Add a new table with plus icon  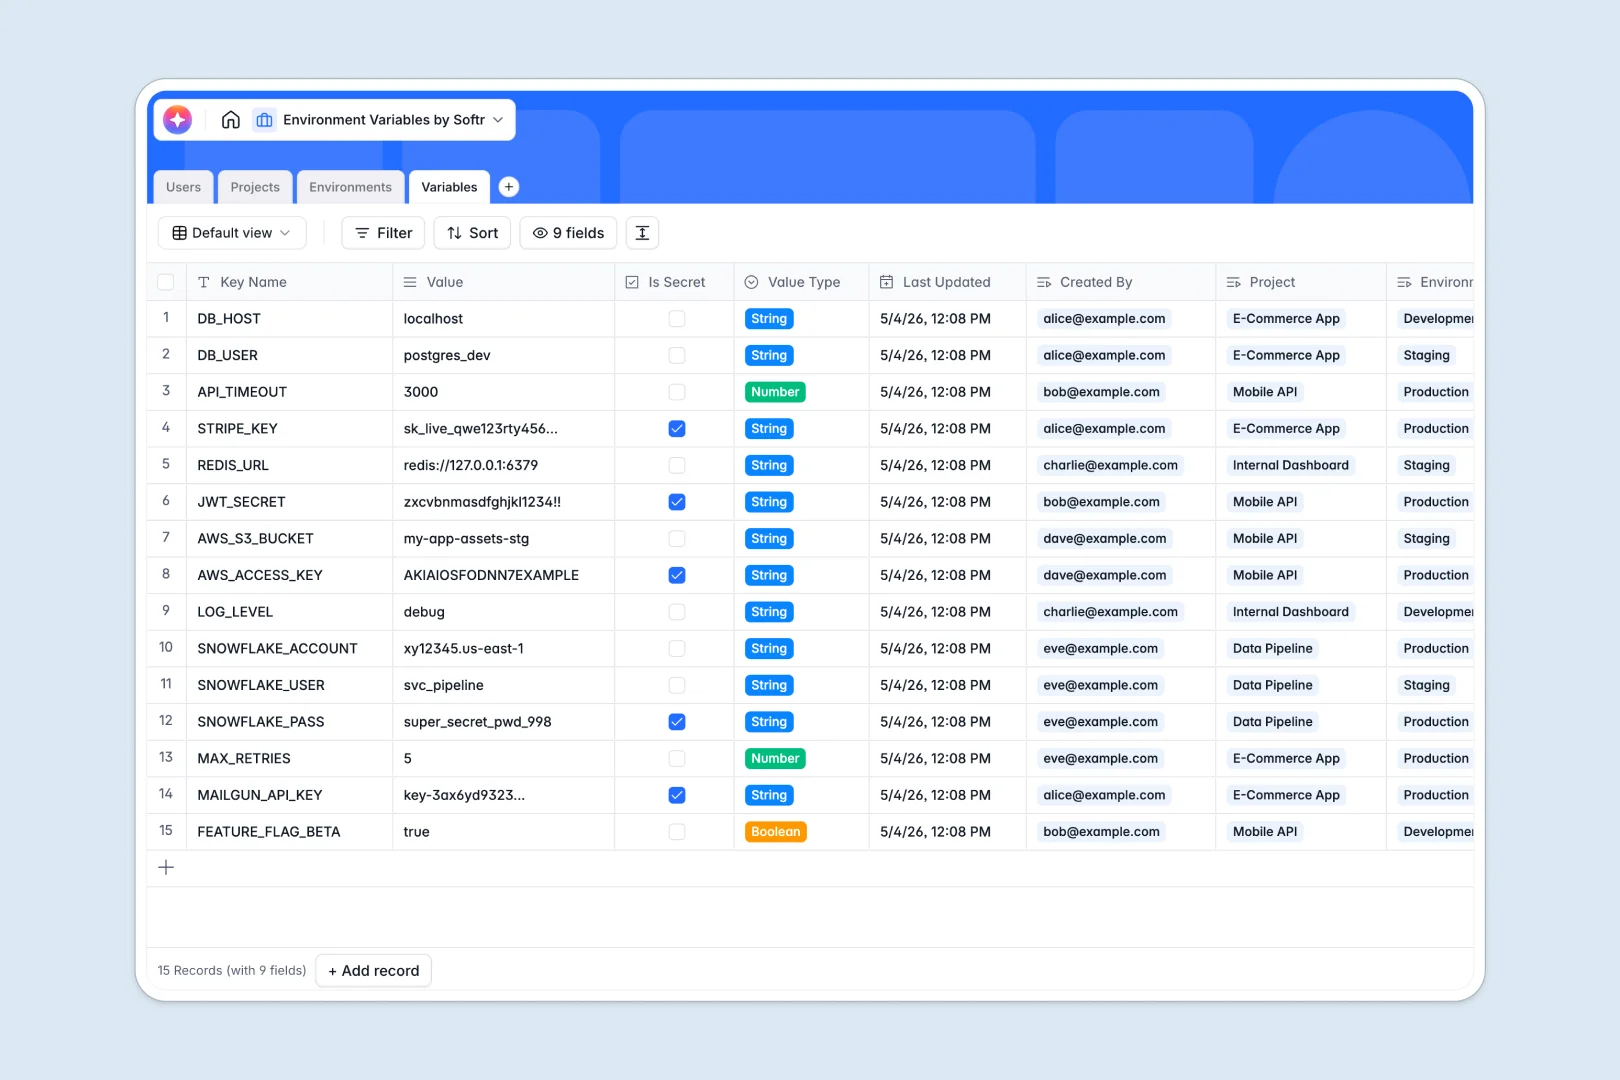point(509,187)
